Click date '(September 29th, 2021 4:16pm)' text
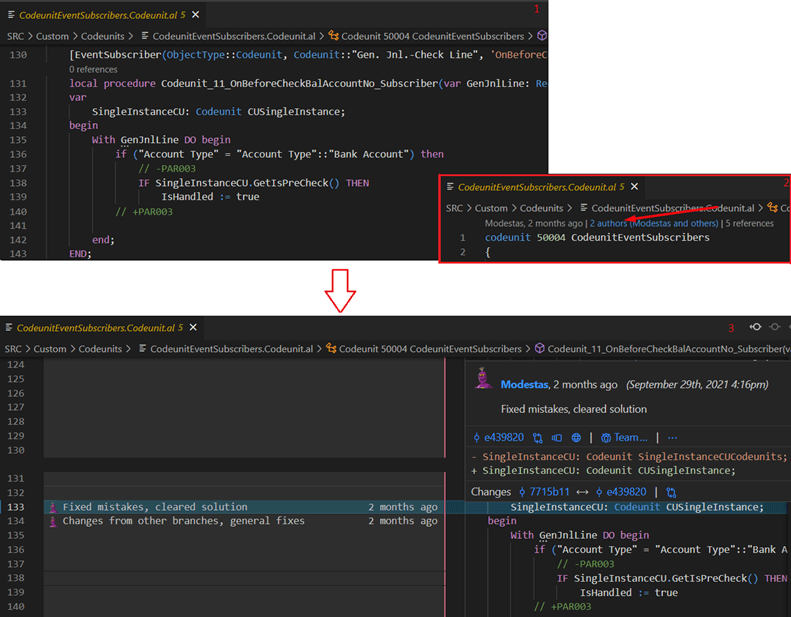Image resolution: width=791 pixels, height=617 pixels. tap(697, 385)
